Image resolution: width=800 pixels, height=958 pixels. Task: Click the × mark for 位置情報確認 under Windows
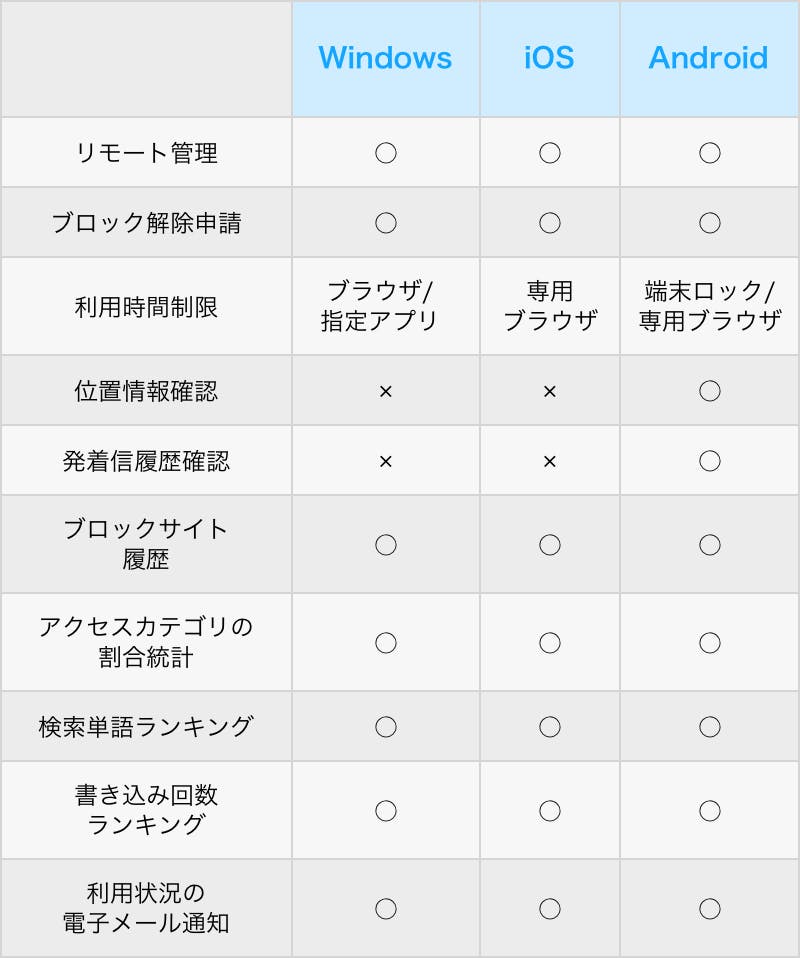(x=386, y=392)
